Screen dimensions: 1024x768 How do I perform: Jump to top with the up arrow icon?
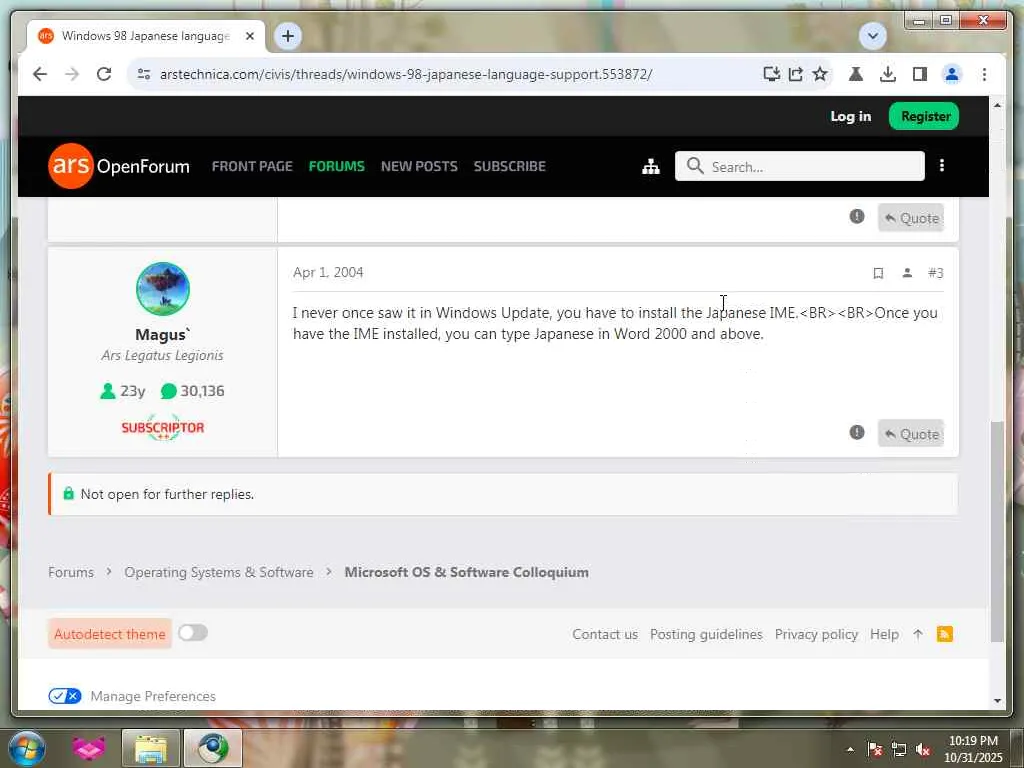[918, 634]
